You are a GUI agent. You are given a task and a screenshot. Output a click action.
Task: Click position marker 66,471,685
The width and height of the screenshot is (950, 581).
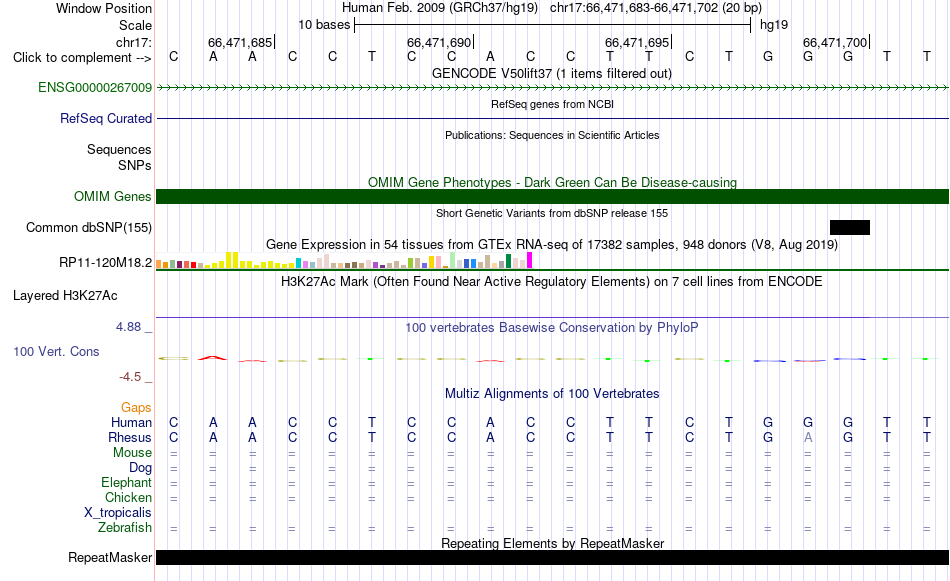tap(240, 42)
